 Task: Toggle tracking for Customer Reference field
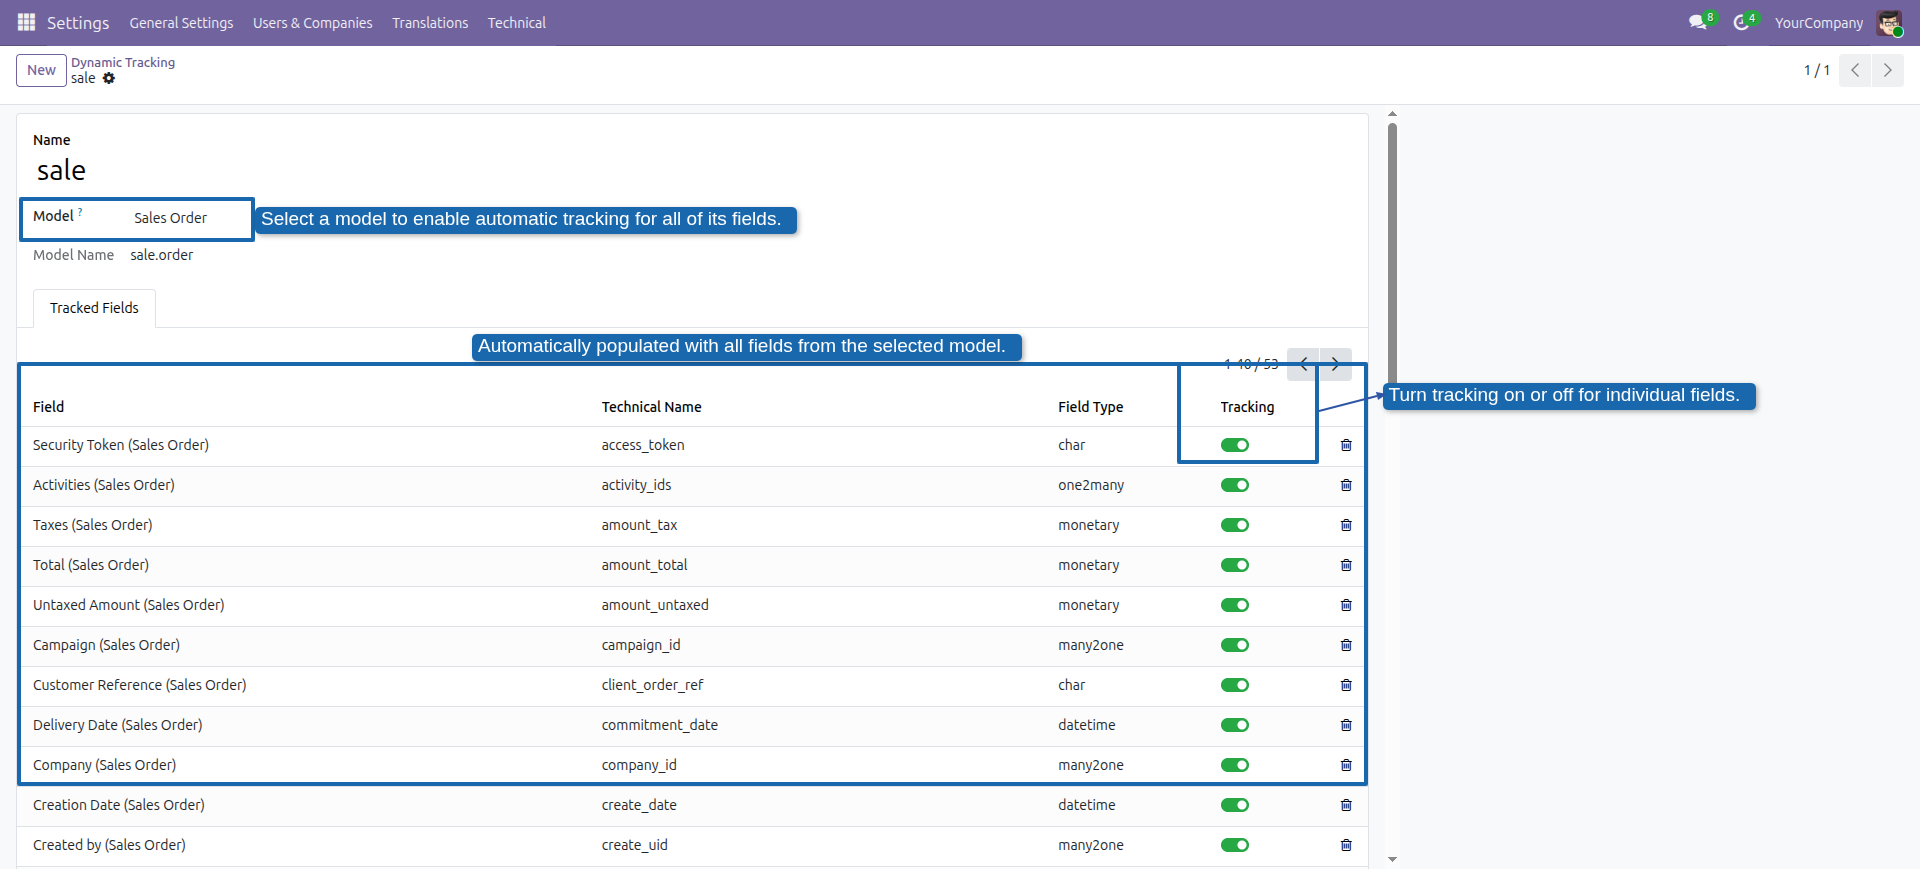pyautogui.click(x=1235, y=685)
